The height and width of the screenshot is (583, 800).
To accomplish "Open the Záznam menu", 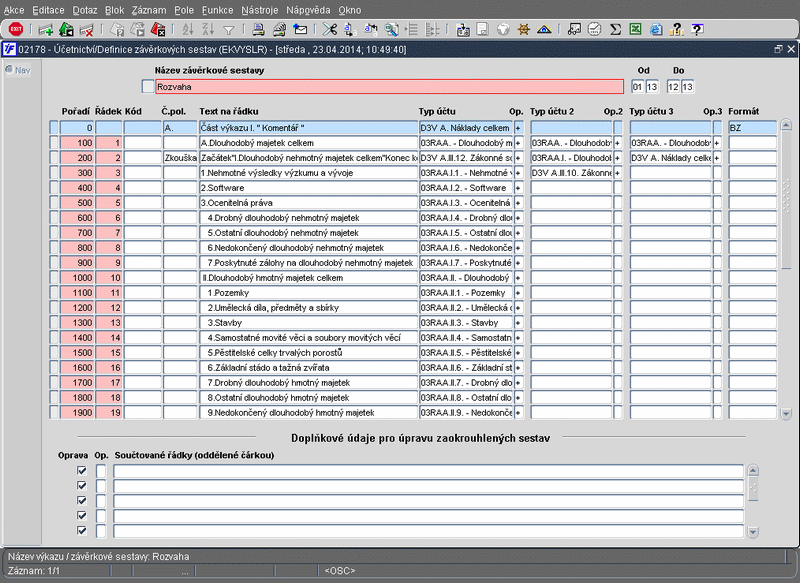I will pos(149,10).
